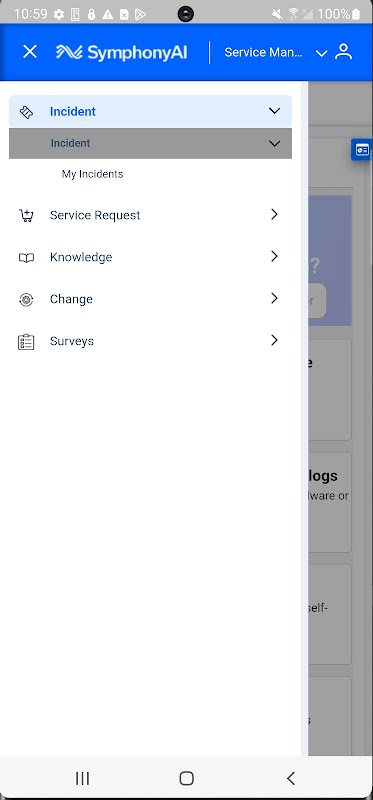
Task: Click the Incident ticket icon
Action: [26, 112]
